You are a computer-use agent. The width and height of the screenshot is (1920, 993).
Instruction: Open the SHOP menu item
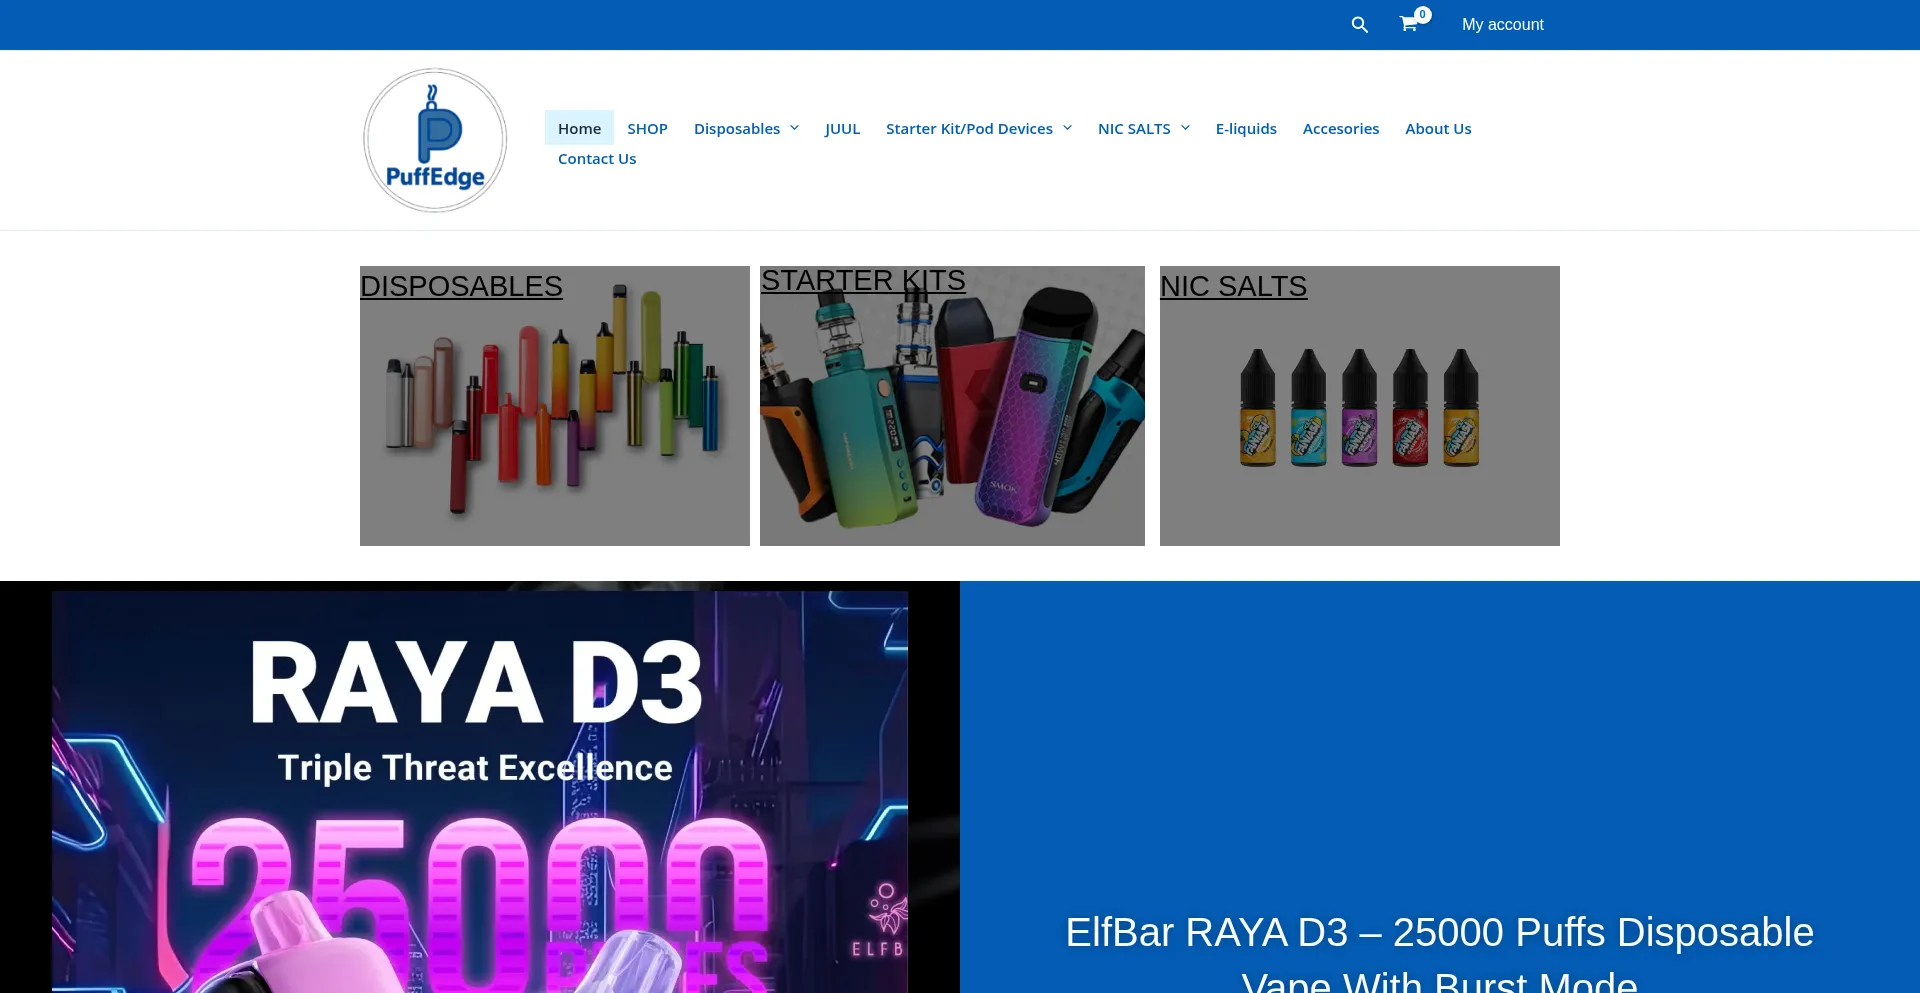[x=647, y=128]
